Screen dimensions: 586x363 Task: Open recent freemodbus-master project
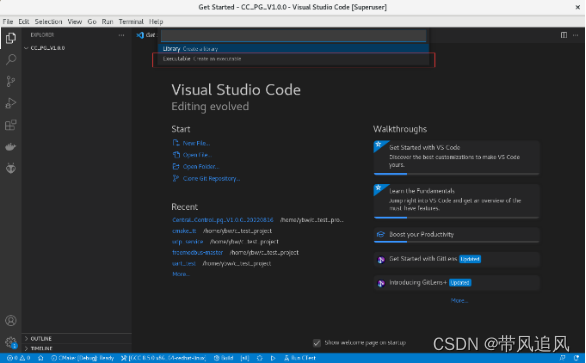pos(198,252)
